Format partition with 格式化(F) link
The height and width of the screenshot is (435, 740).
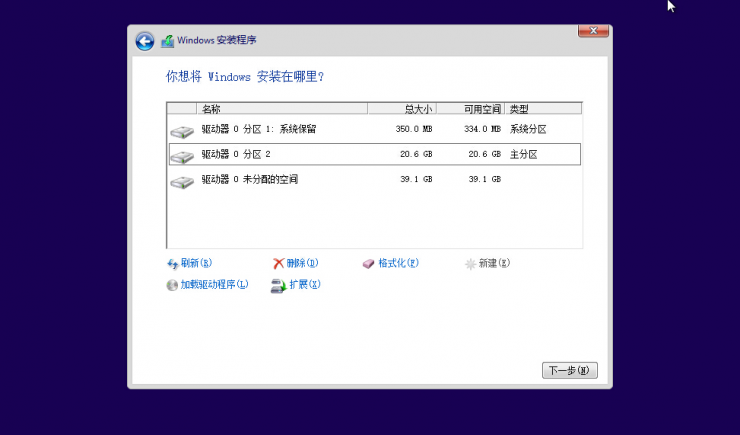coord(398,263)
